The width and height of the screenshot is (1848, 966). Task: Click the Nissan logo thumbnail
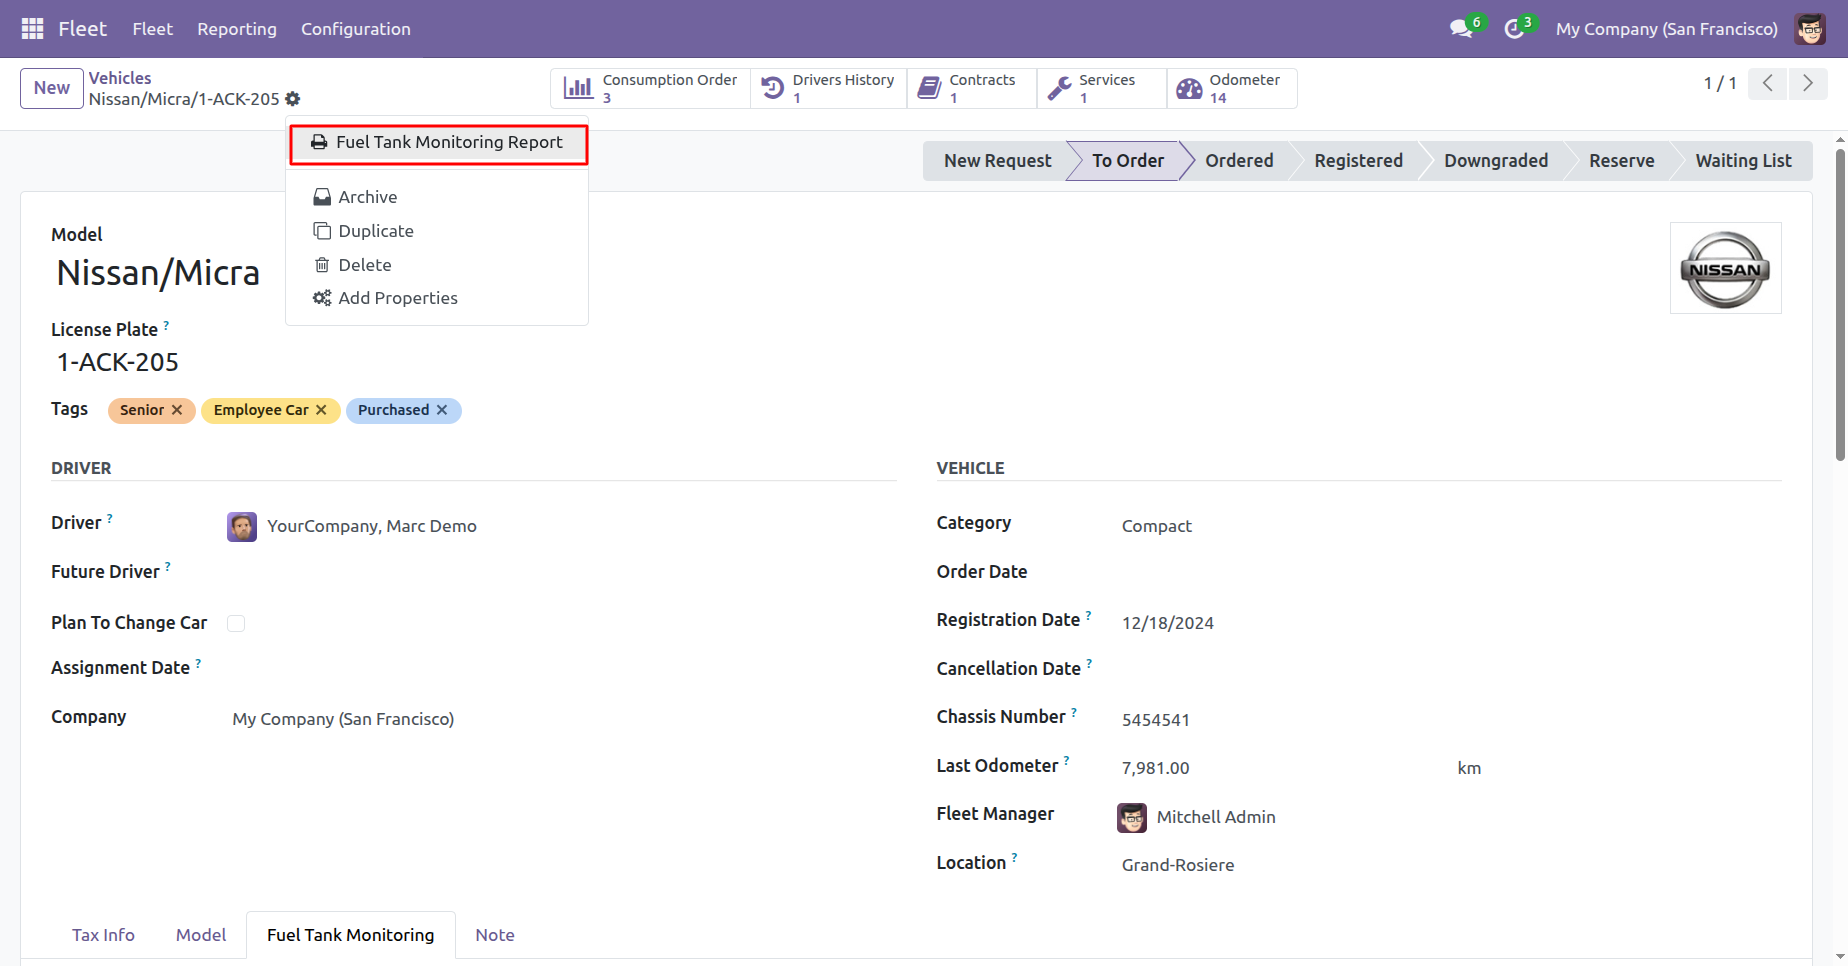pyautogui.click(x=1725, y=268)
